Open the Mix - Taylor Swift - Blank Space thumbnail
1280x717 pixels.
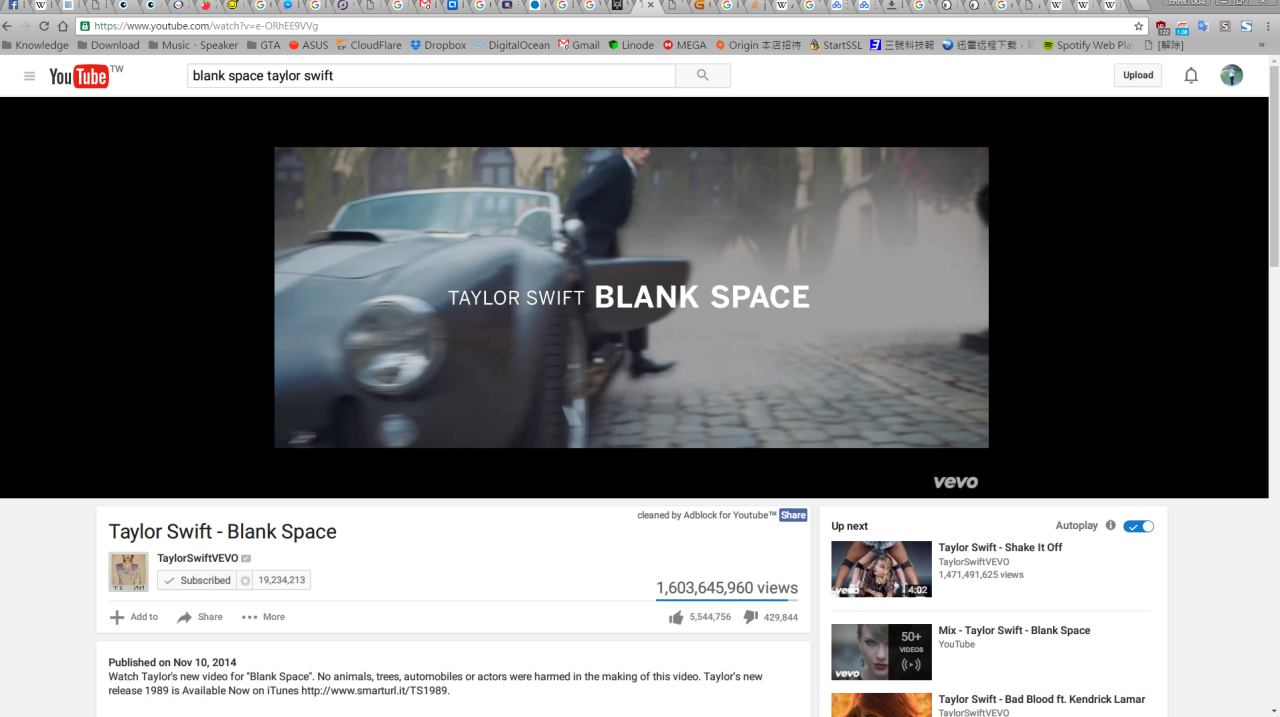click(881, 652)
